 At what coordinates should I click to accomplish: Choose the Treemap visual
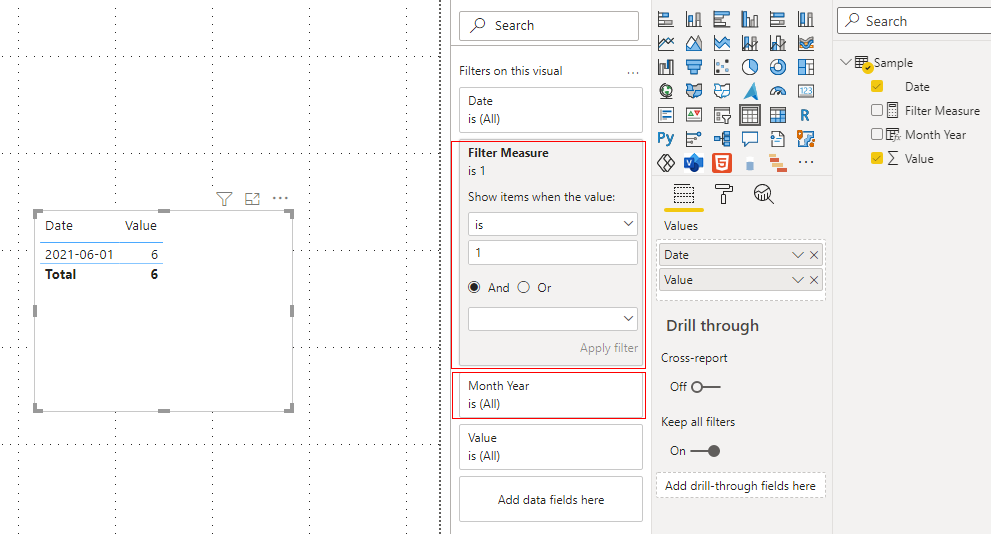pos(806,67)
